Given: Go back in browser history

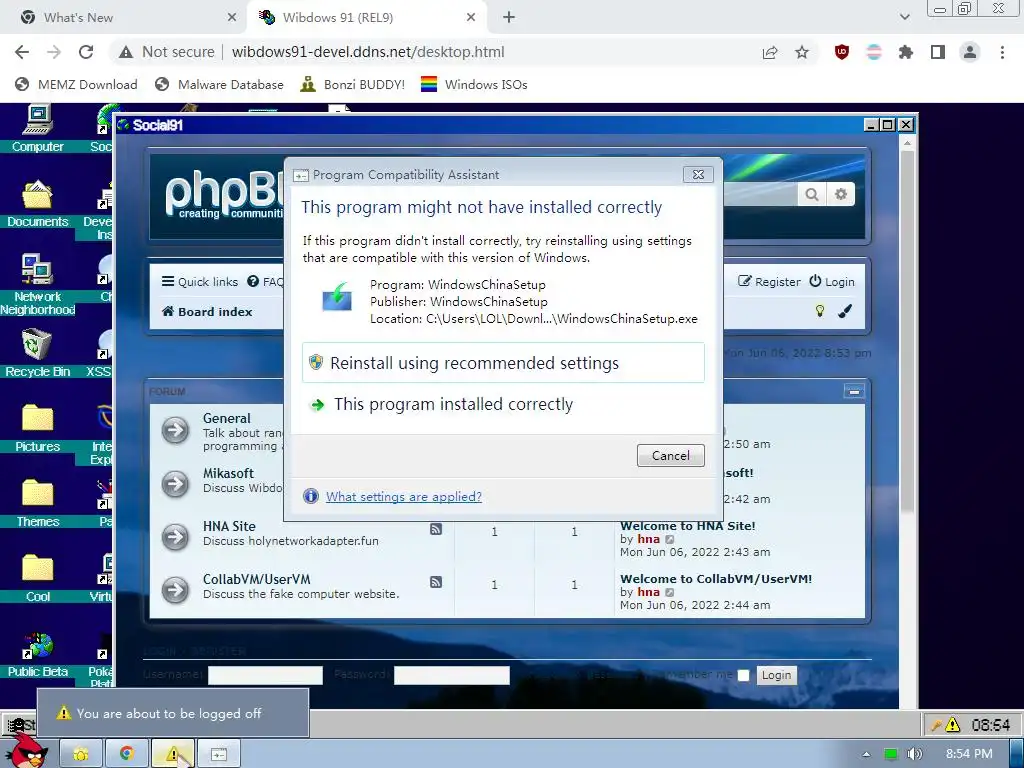Looking at the screenshot, I should (22, 52).
